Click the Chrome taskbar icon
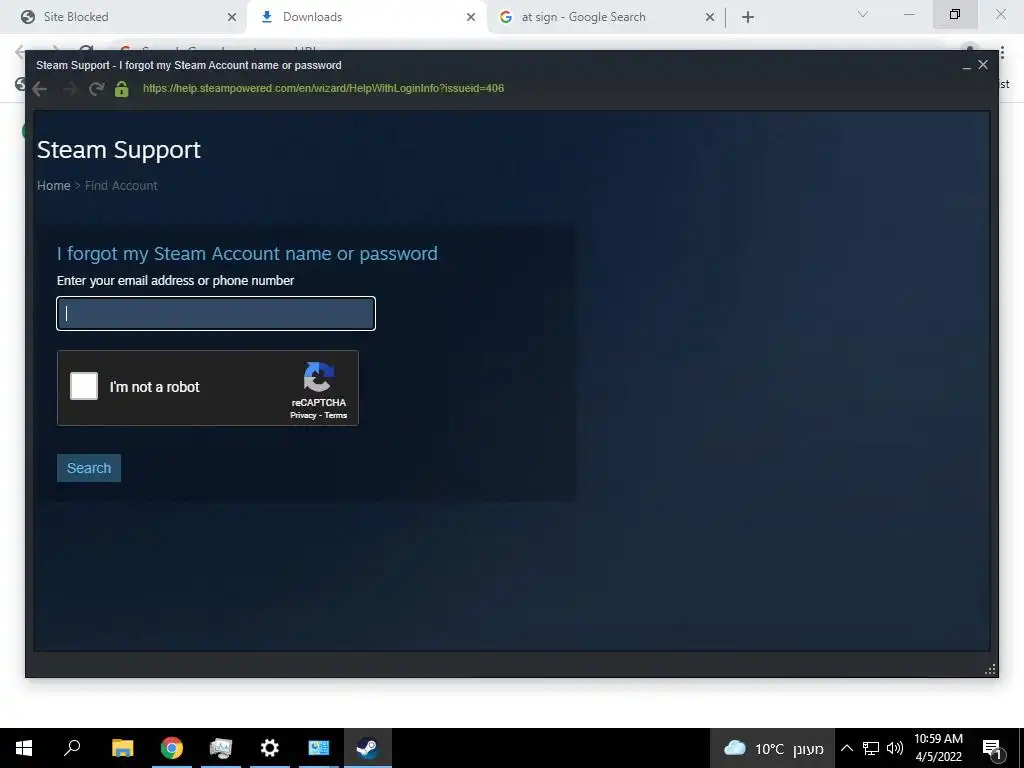1024x768 pixels. click(172, 748)
